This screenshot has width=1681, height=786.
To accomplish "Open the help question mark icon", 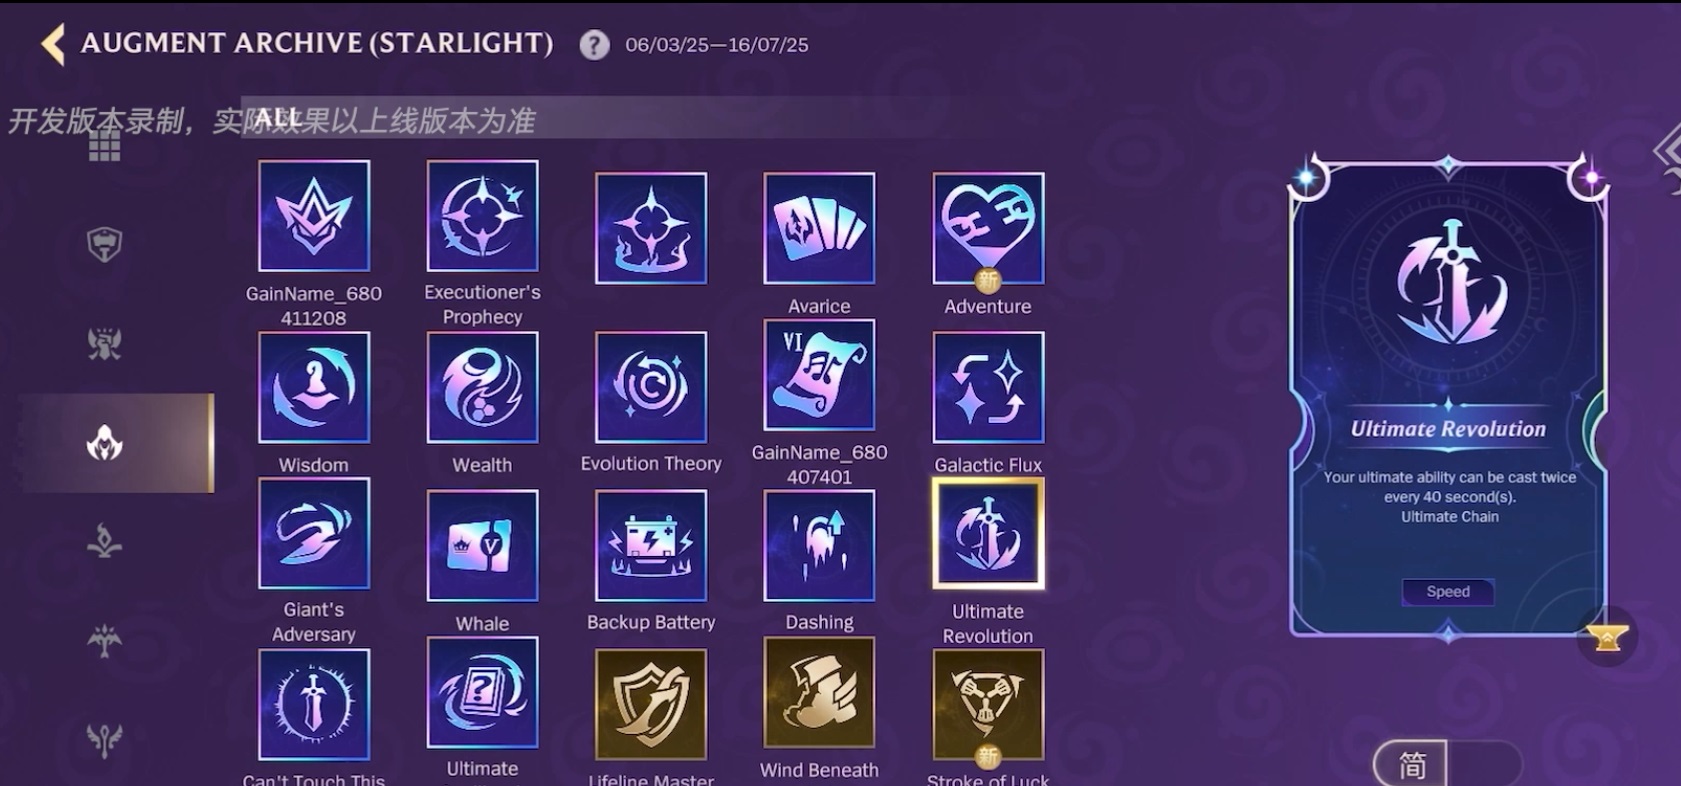I will click(594, 45).
